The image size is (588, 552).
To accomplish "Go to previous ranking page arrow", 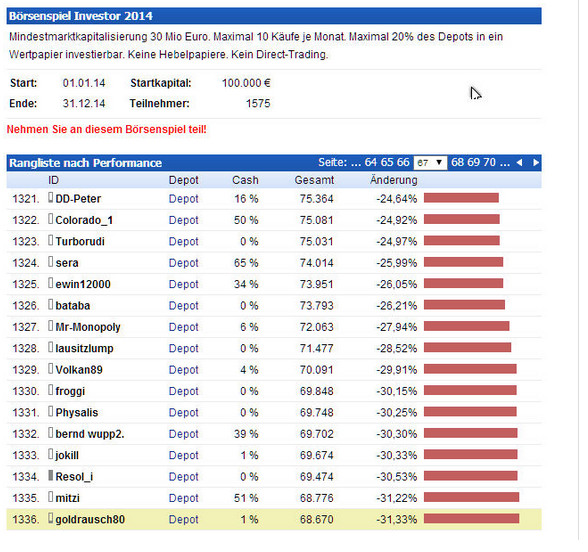I will pyautogui.click(x=519, y=163).
